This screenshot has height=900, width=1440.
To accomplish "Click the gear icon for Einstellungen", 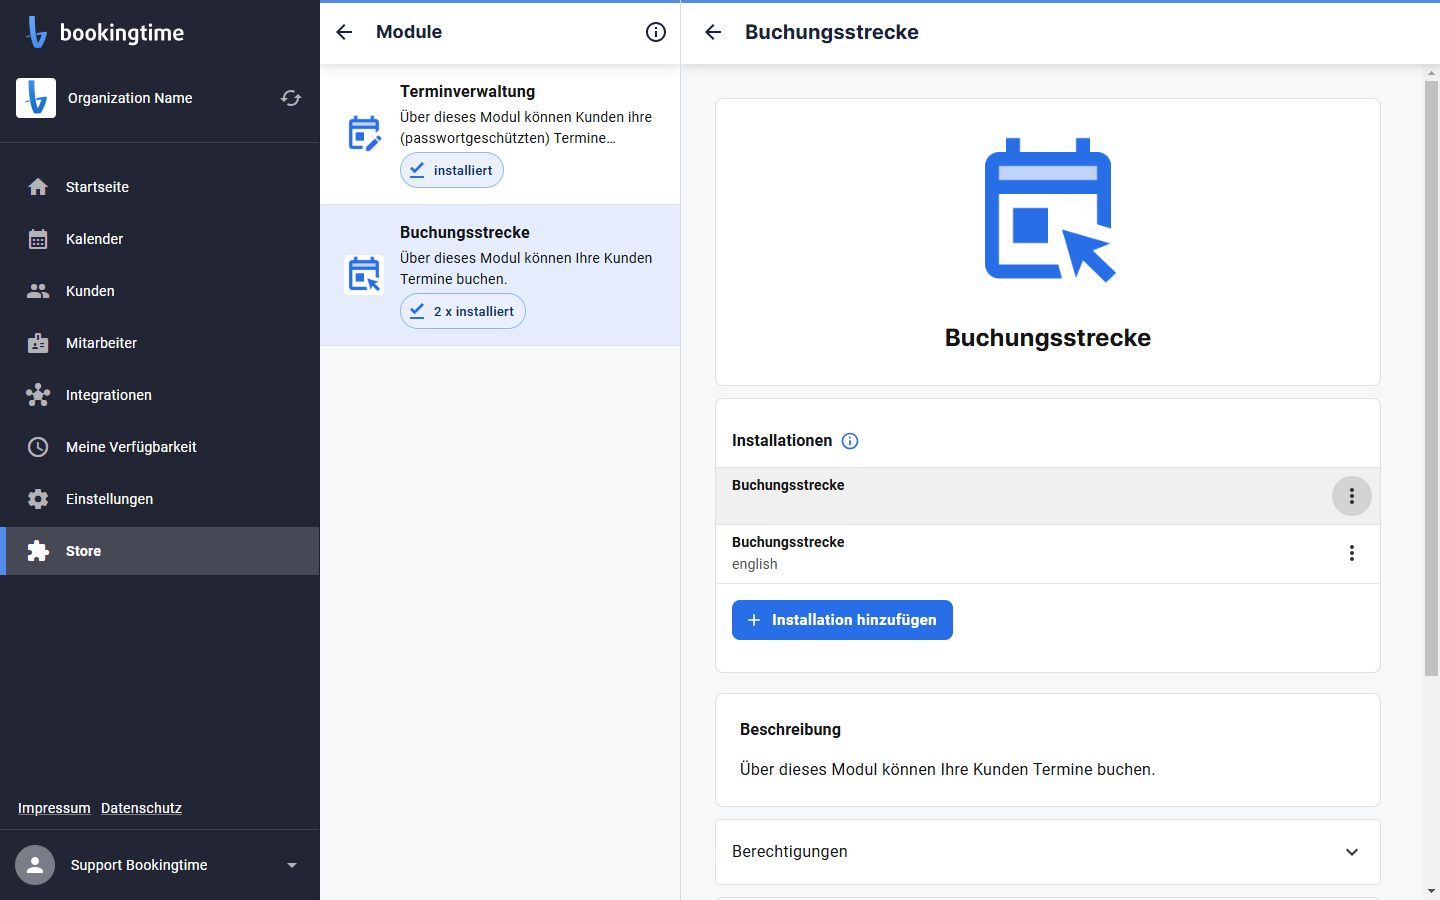I will point(38,499).
